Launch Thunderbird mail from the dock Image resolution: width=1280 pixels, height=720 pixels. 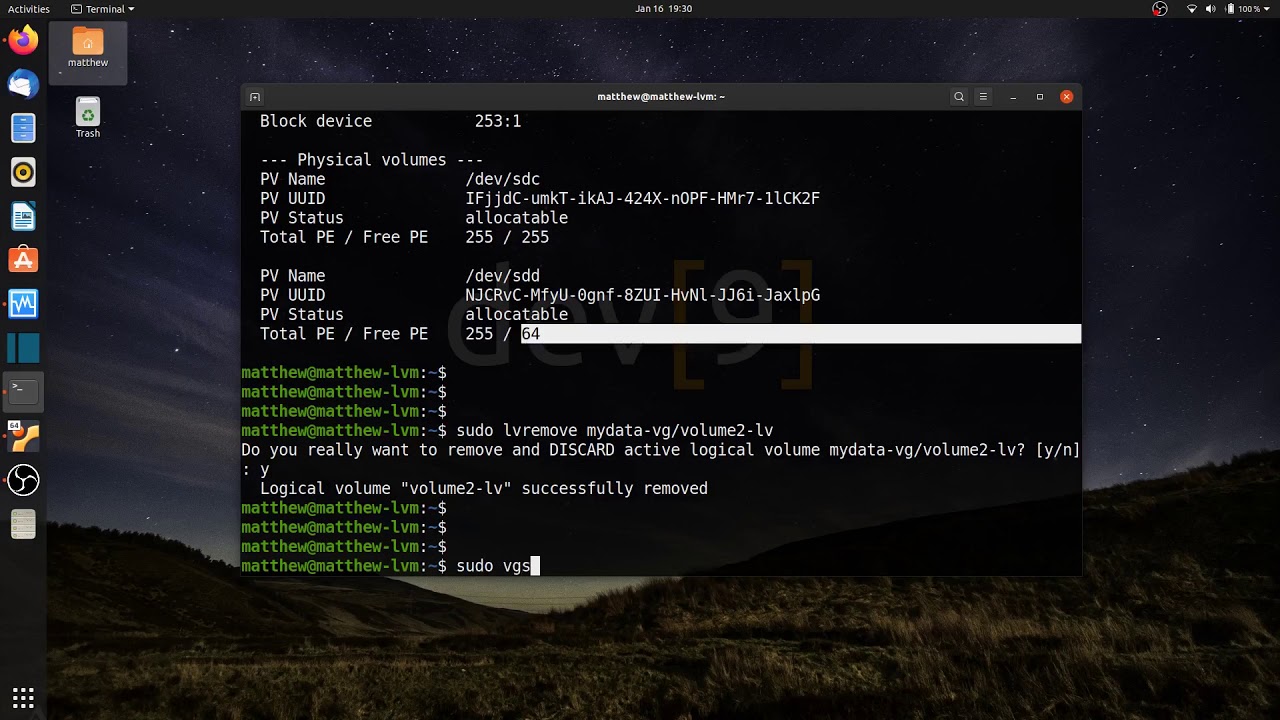[x=23, y=85]
